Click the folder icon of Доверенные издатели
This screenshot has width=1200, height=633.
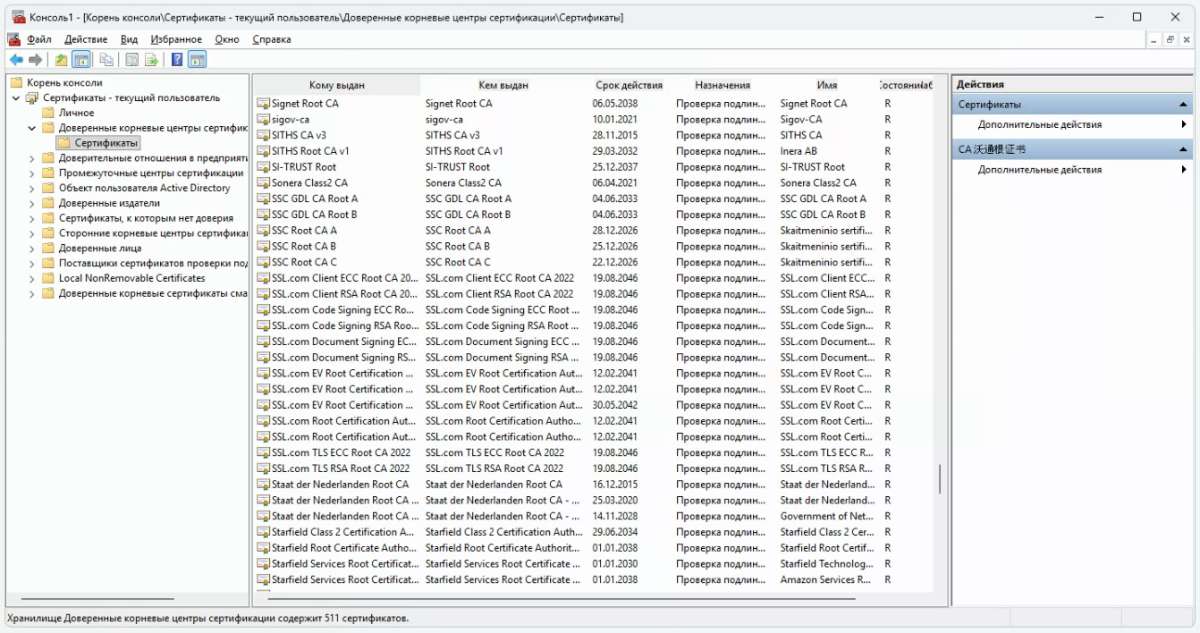pyautogui.click(x=48, y=203)
